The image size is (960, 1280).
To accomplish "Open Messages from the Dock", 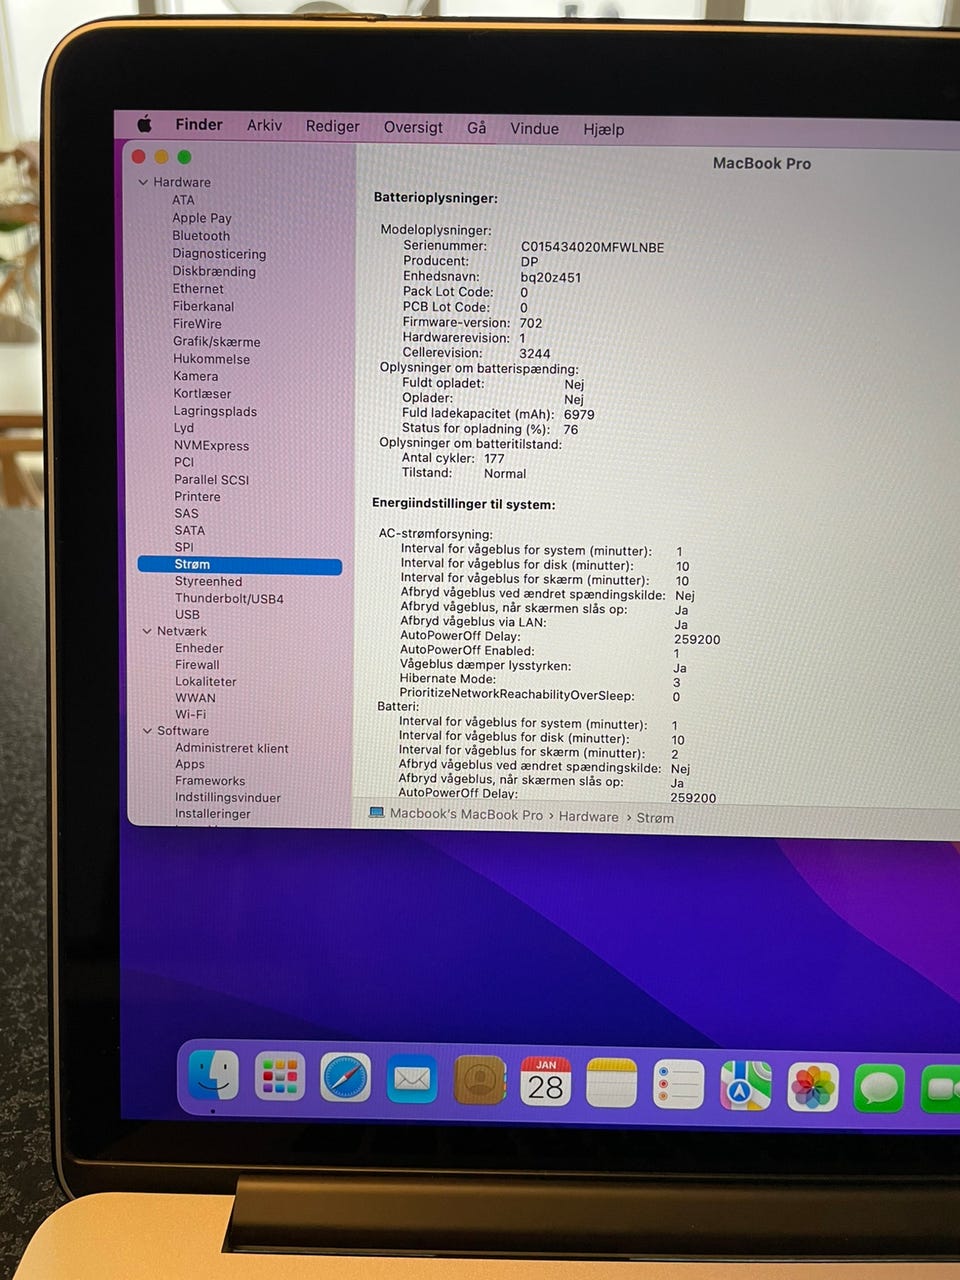I will 880,1089.
